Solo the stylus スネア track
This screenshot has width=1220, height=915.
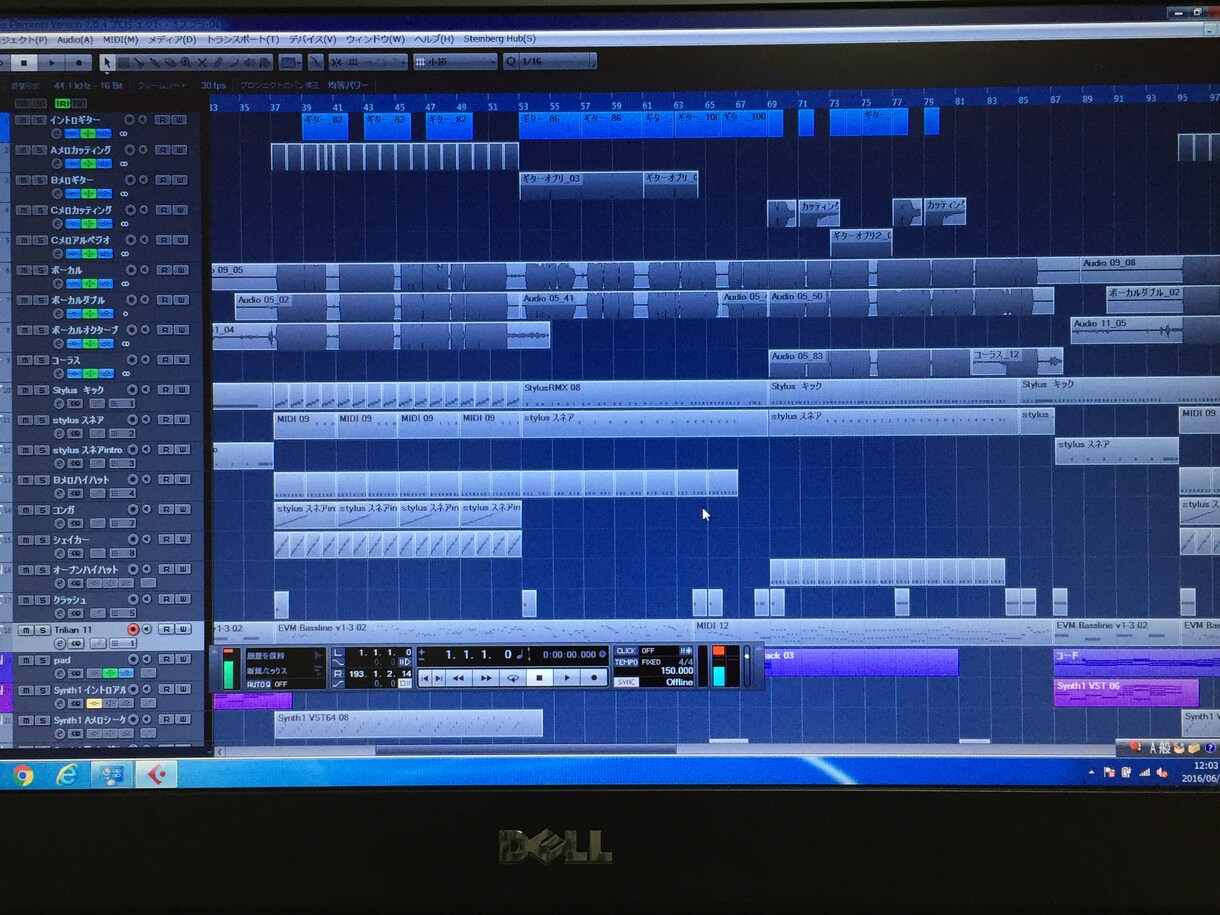[x=42, y=420]
